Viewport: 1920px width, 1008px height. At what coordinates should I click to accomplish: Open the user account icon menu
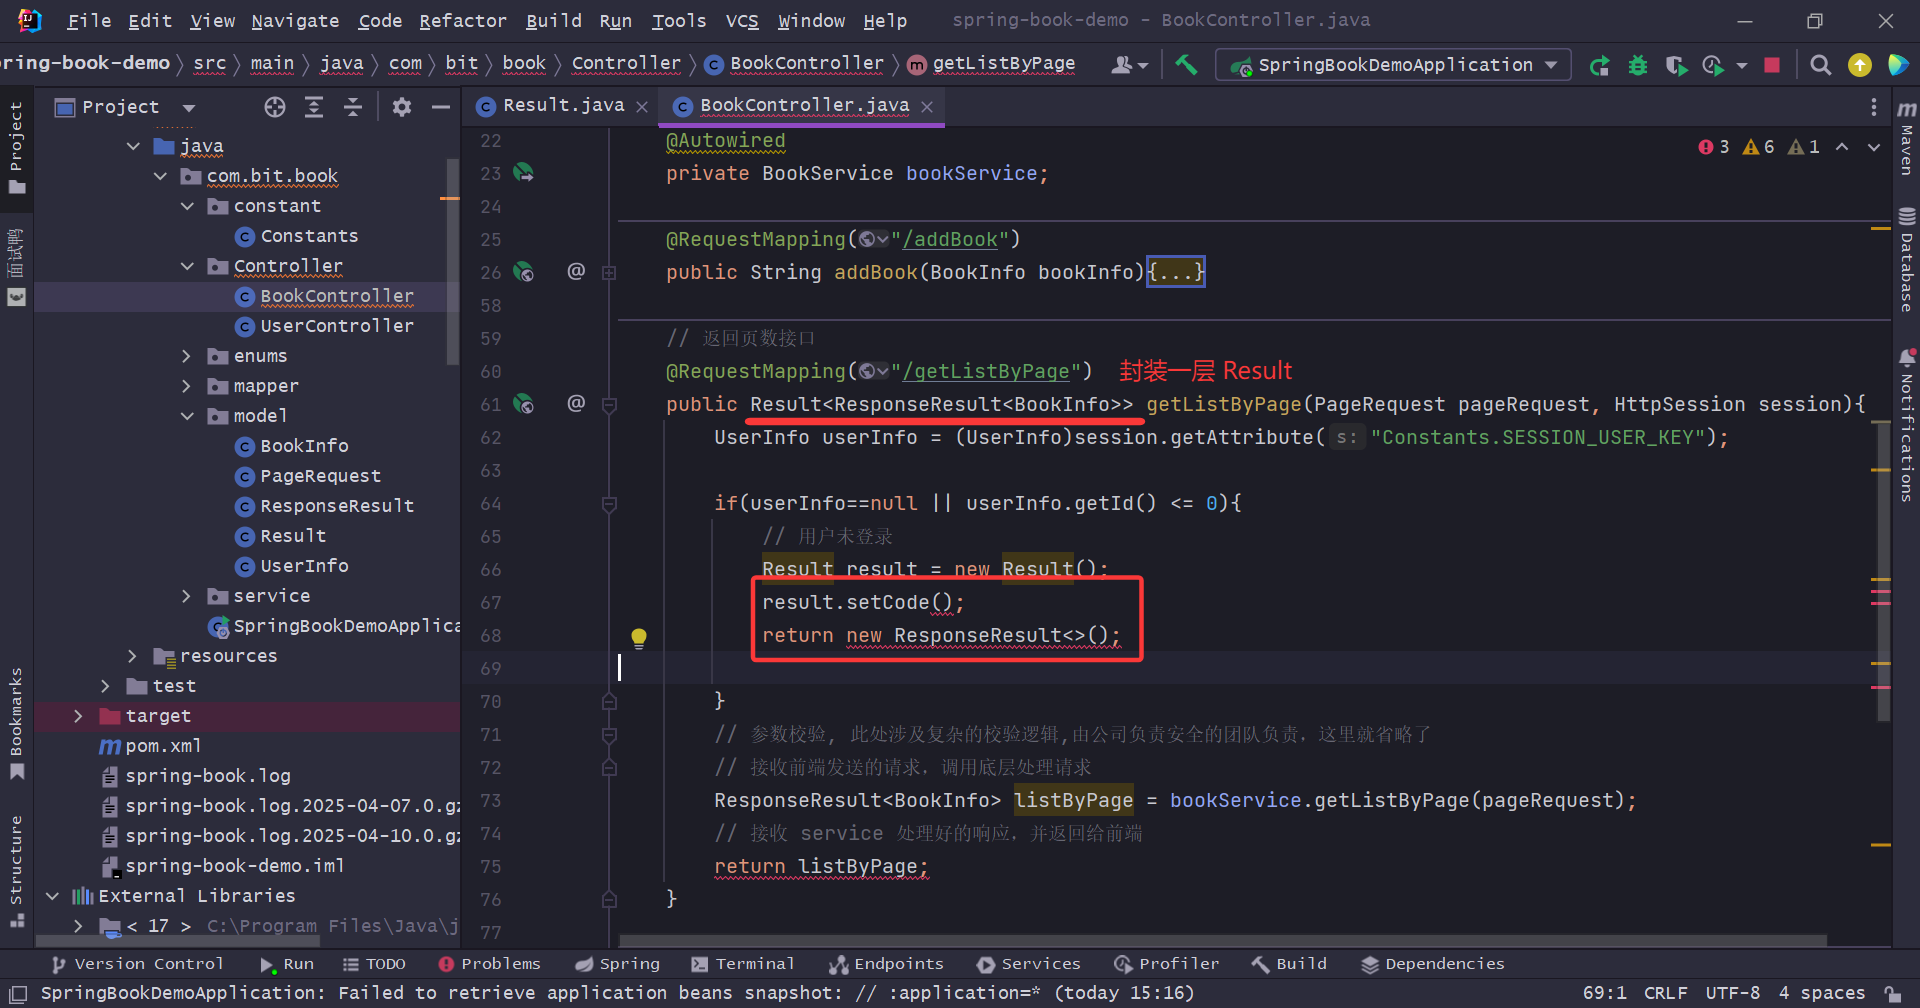(1129, 65)
